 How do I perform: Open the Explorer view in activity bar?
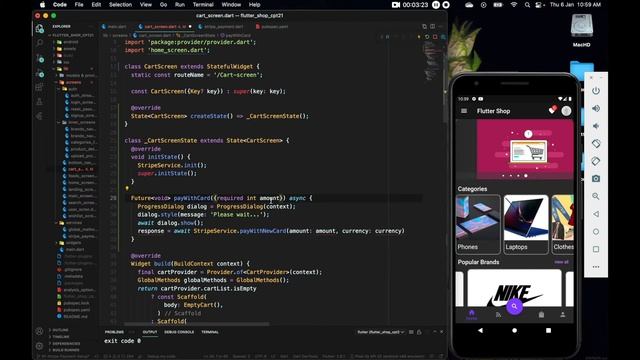tap(40, 29)
